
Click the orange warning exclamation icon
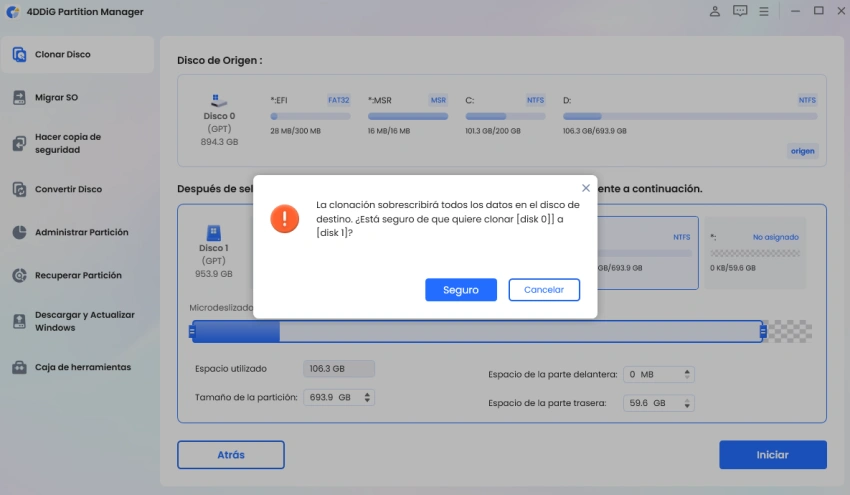pyautogui.click(x=285, y=218)
